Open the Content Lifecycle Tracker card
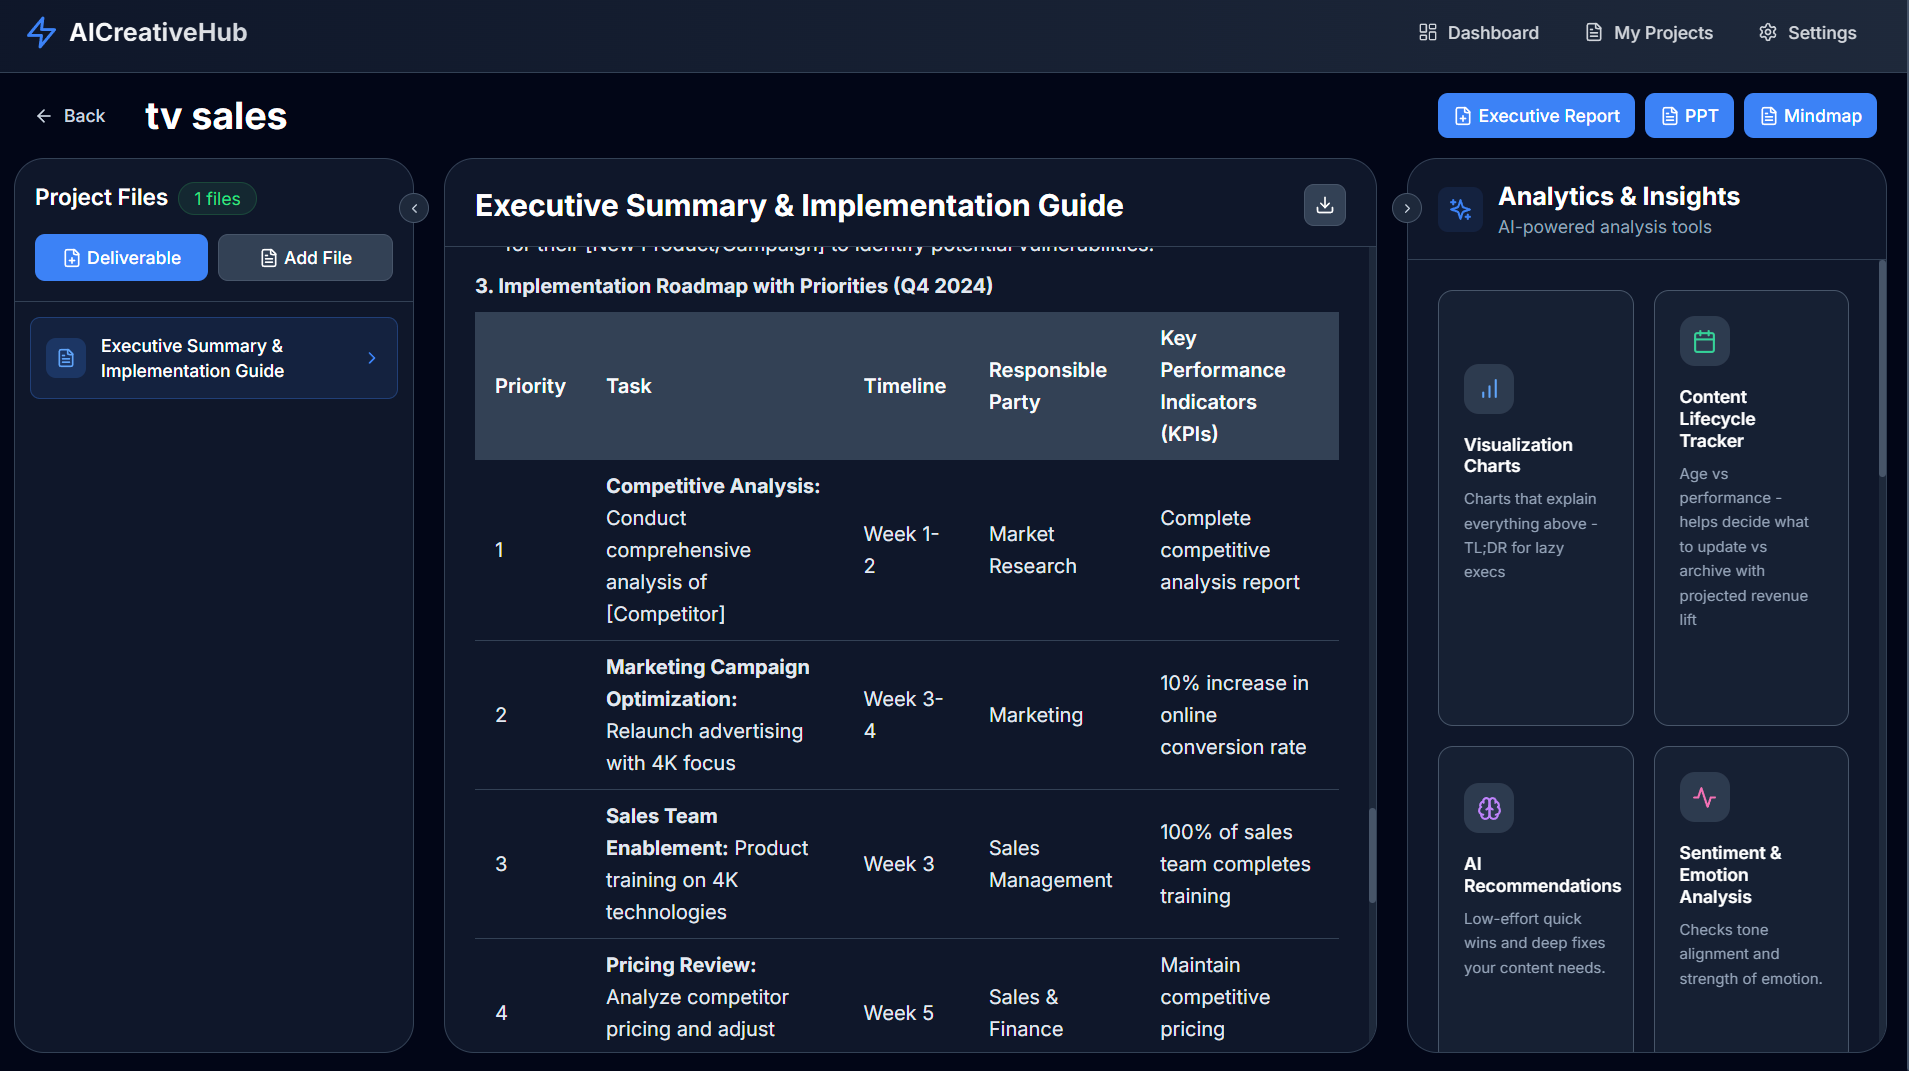Screen dimensions: 1909x1071 (x=1751, y=508)
